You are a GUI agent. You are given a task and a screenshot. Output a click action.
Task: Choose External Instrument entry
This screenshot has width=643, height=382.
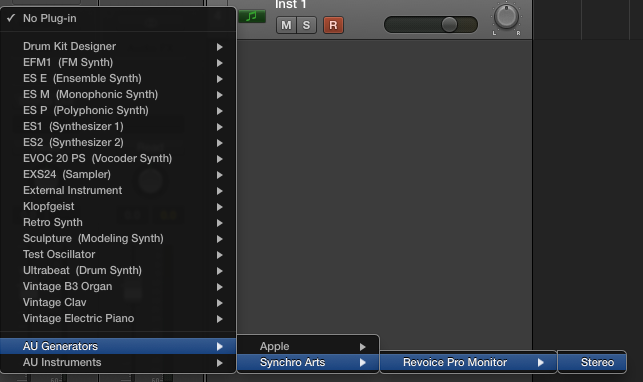118,190
